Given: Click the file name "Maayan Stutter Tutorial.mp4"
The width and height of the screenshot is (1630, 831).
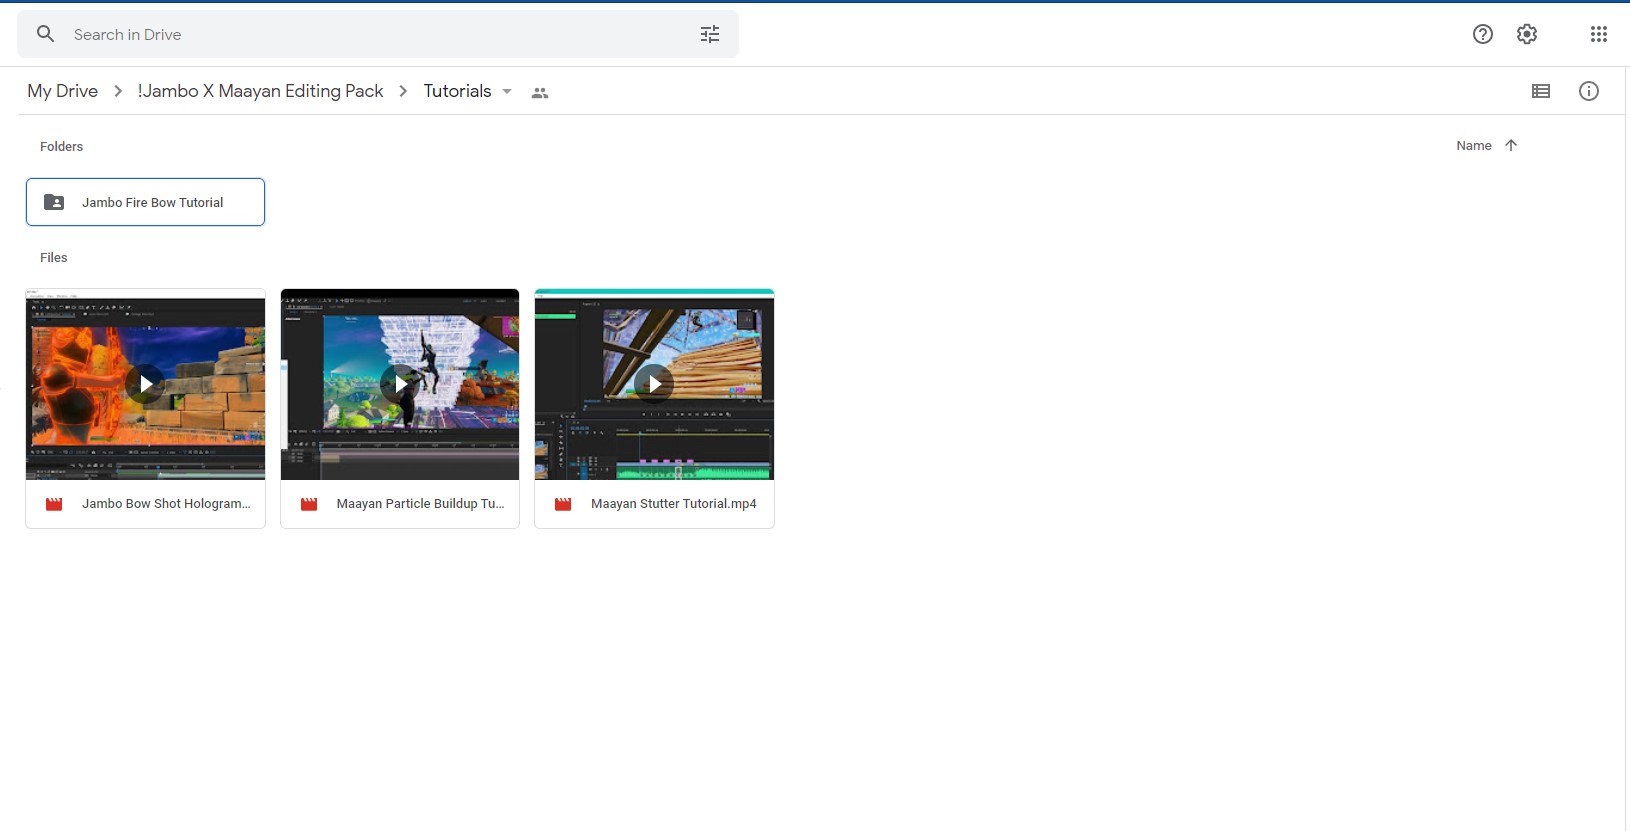Looking at the screenshot, I should coord(674,504).
